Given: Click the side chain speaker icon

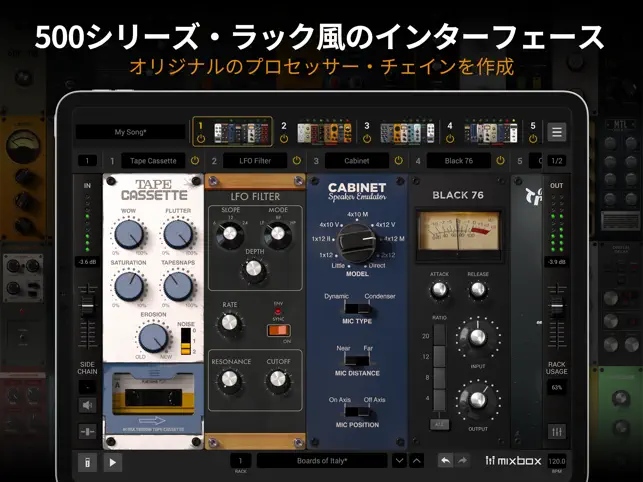Looking at the screenshot, I should tap(87, 406).
